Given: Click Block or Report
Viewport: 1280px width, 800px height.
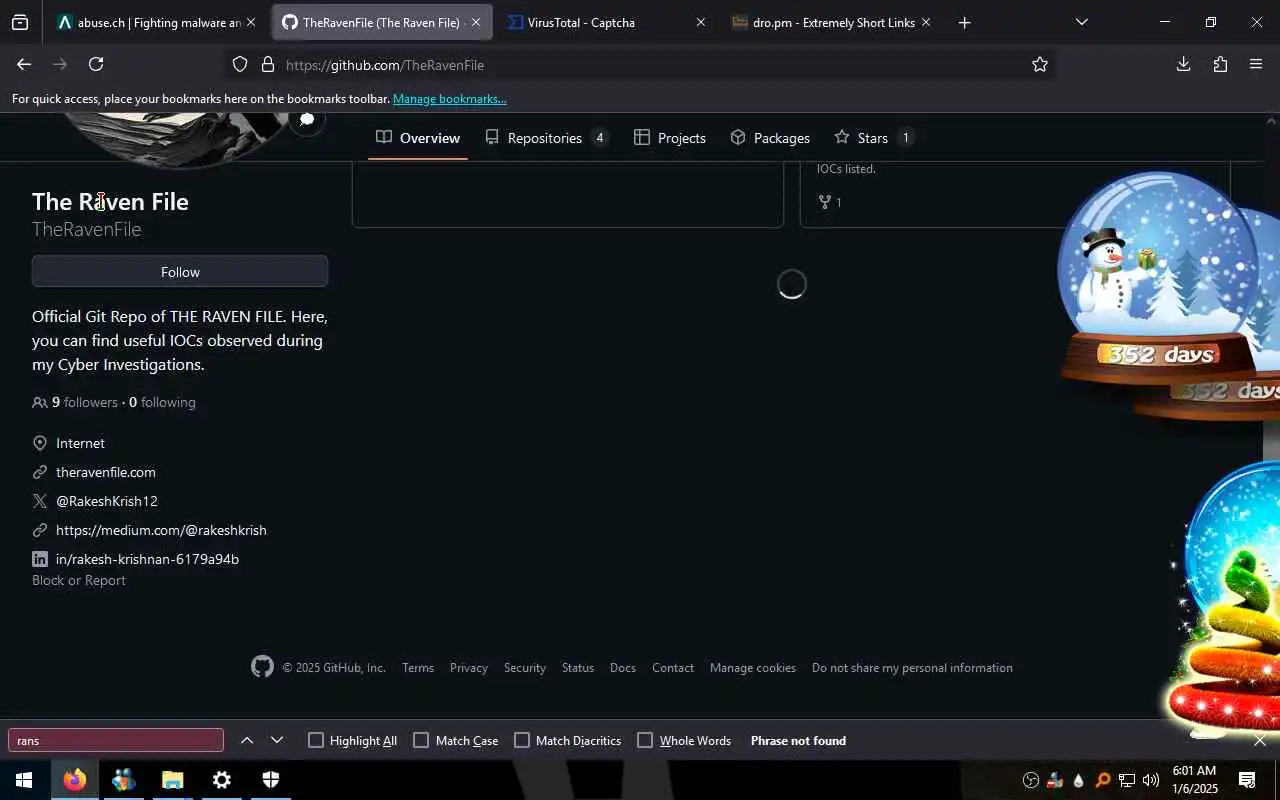Looking at the screenshot, I should [x=79, y=580].
